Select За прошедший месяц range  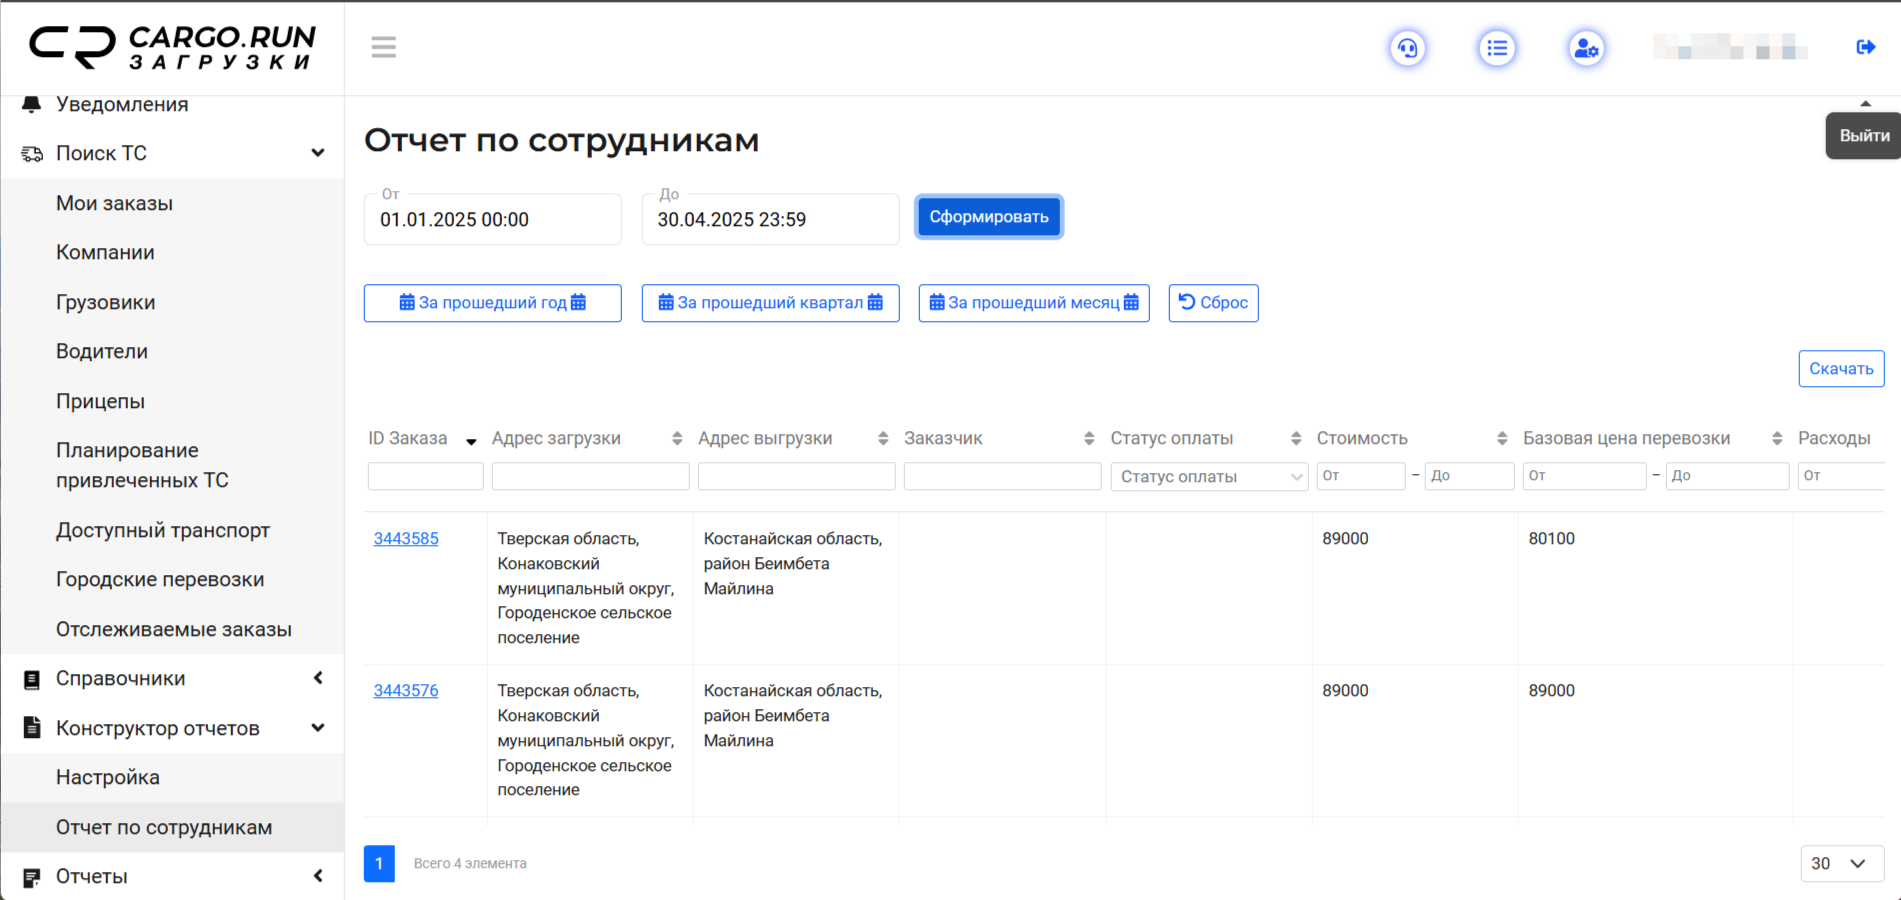[x=1034, y=303]
